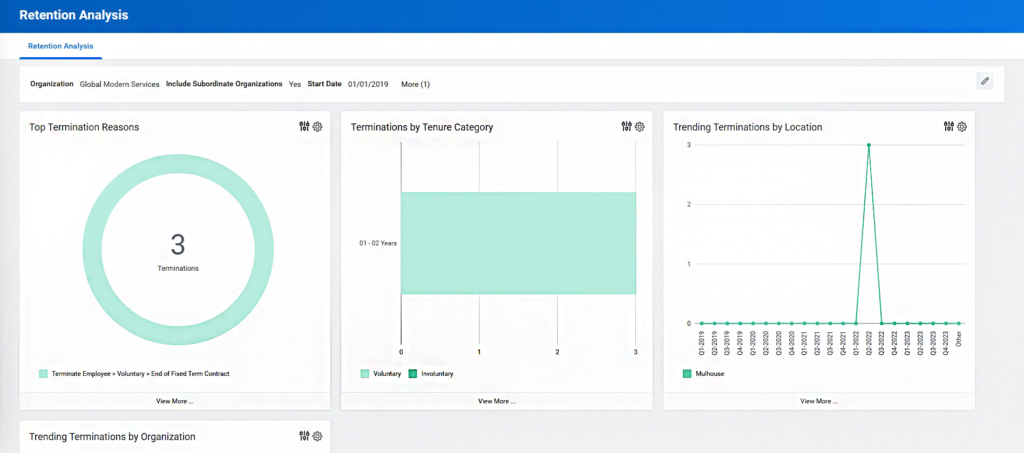The image size is (1024, 453).
Task: Click View More under Trending Terminations by Location
Action: click(x=819, y=401)
